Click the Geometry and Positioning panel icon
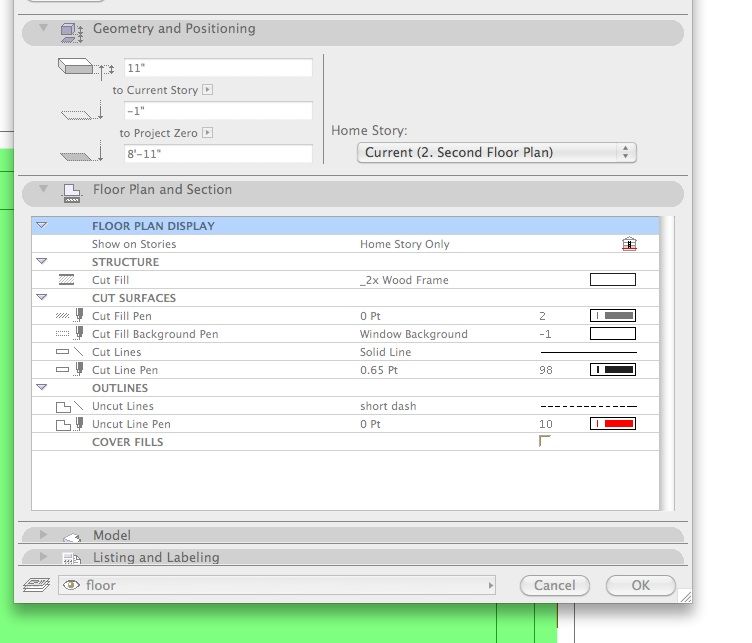 point(72,33)
